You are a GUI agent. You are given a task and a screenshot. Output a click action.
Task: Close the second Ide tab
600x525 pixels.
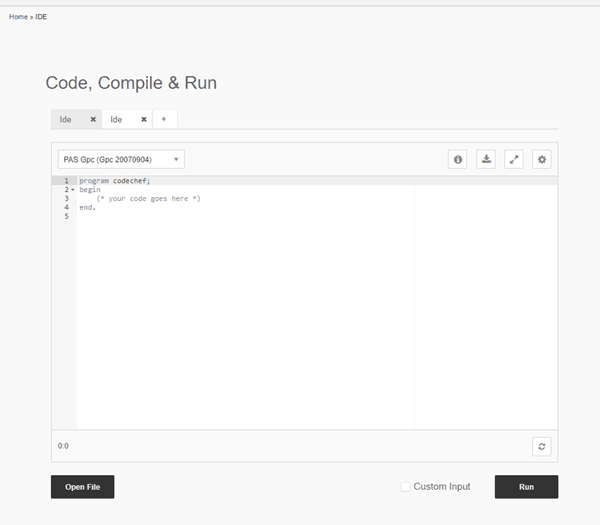click(x=144, y=119)
